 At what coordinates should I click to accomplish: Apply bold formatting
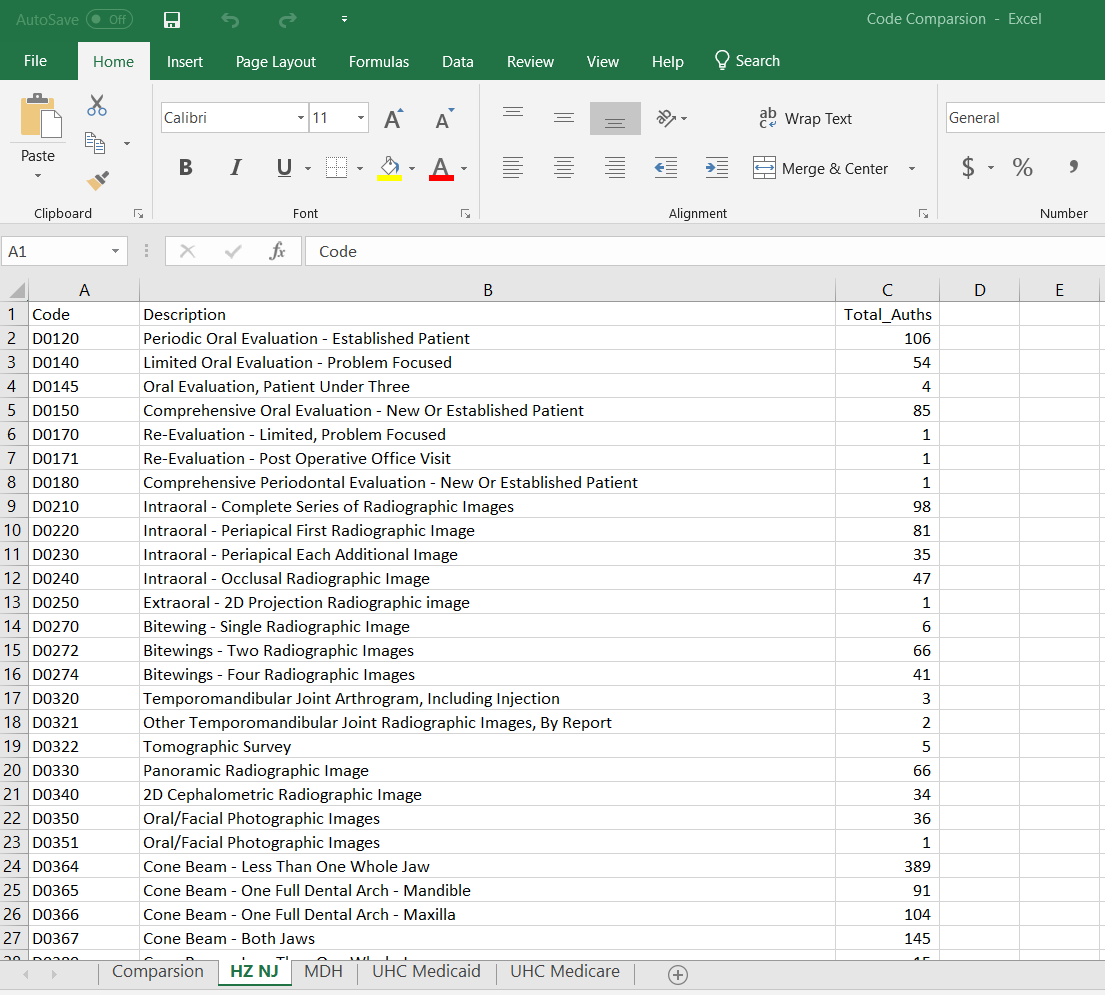185,167
